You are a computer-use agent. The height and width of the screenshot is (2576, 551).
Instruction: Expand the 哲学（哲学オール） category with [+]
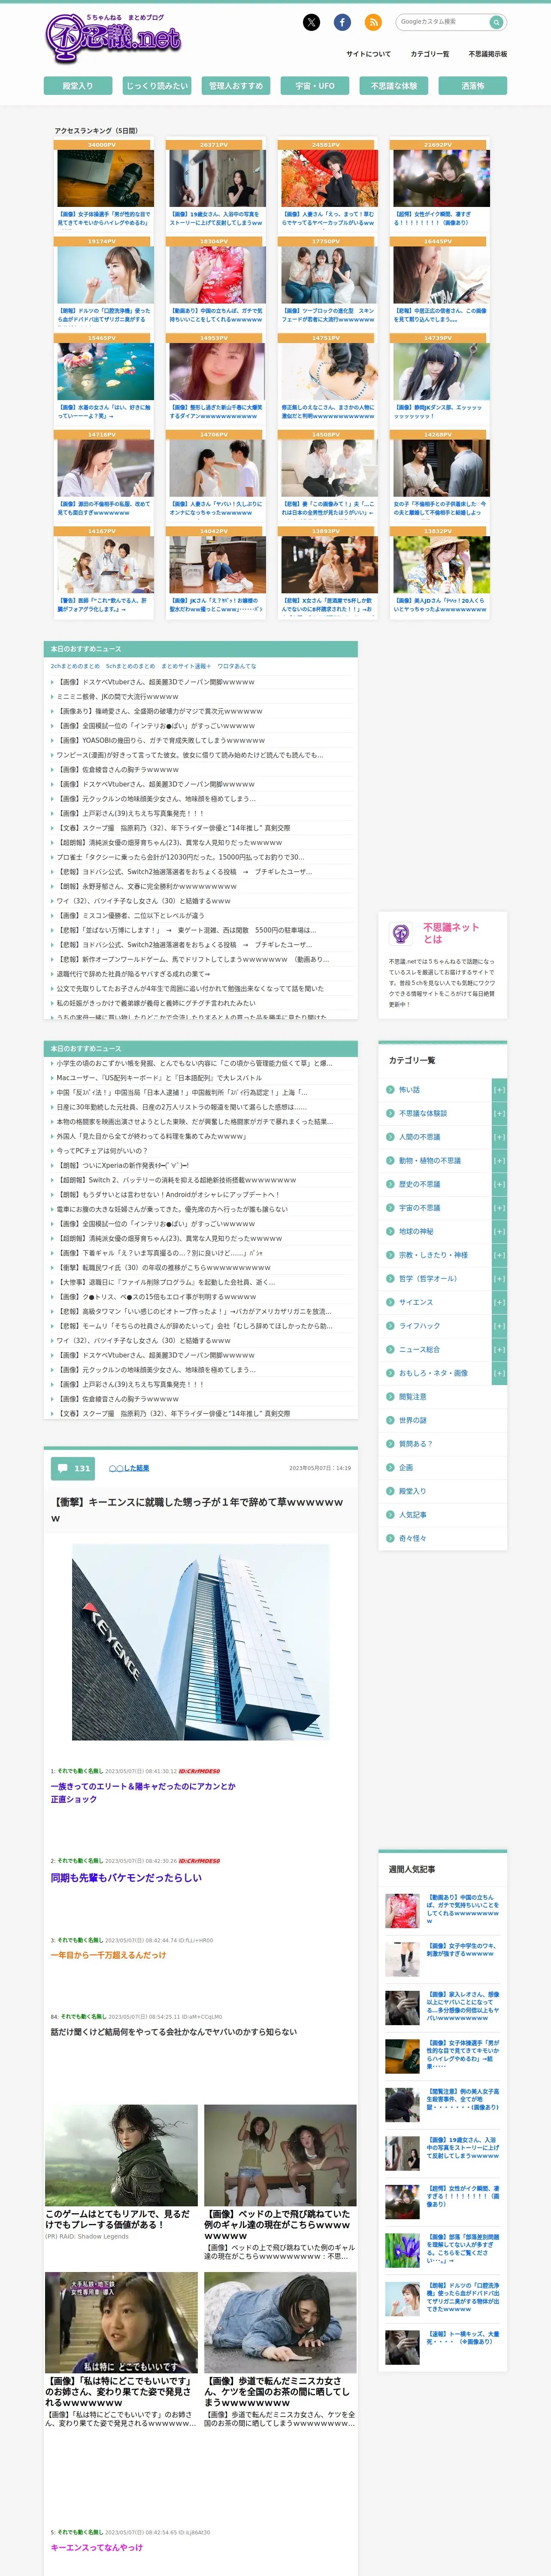[x=499, y=1278]
